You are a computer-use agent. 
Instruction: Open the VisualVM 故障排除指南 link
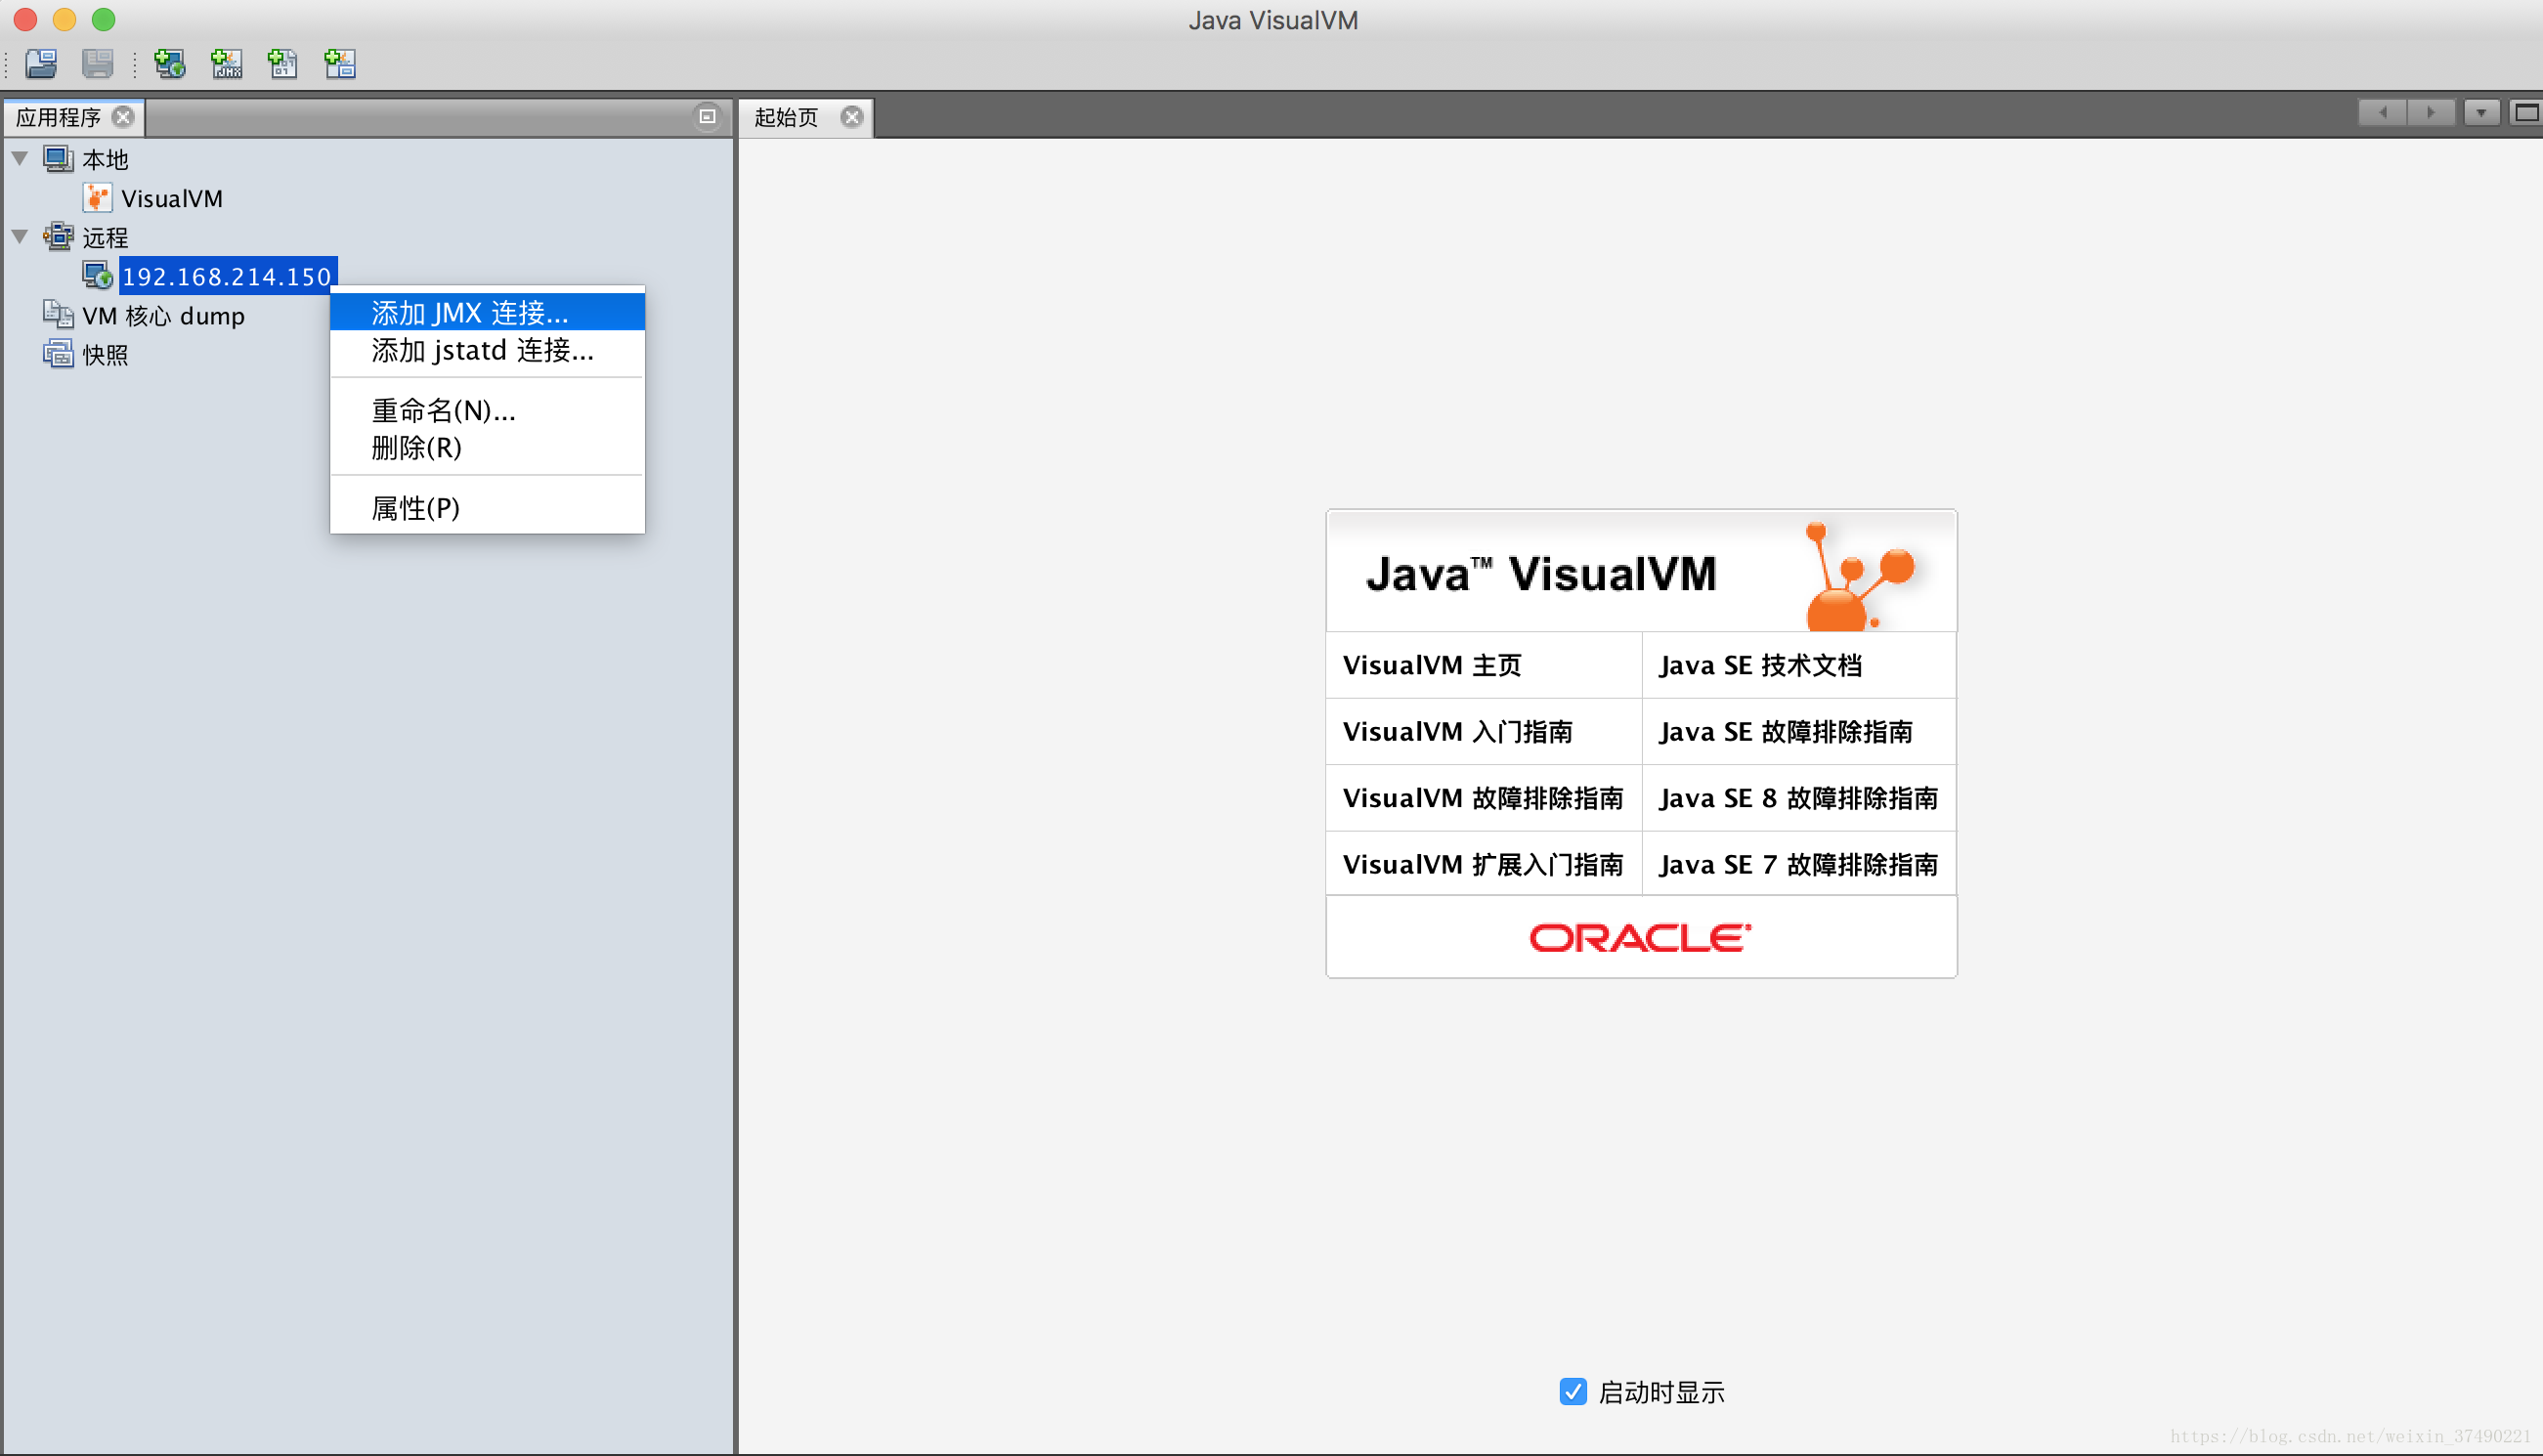(x=1483, y=797)
